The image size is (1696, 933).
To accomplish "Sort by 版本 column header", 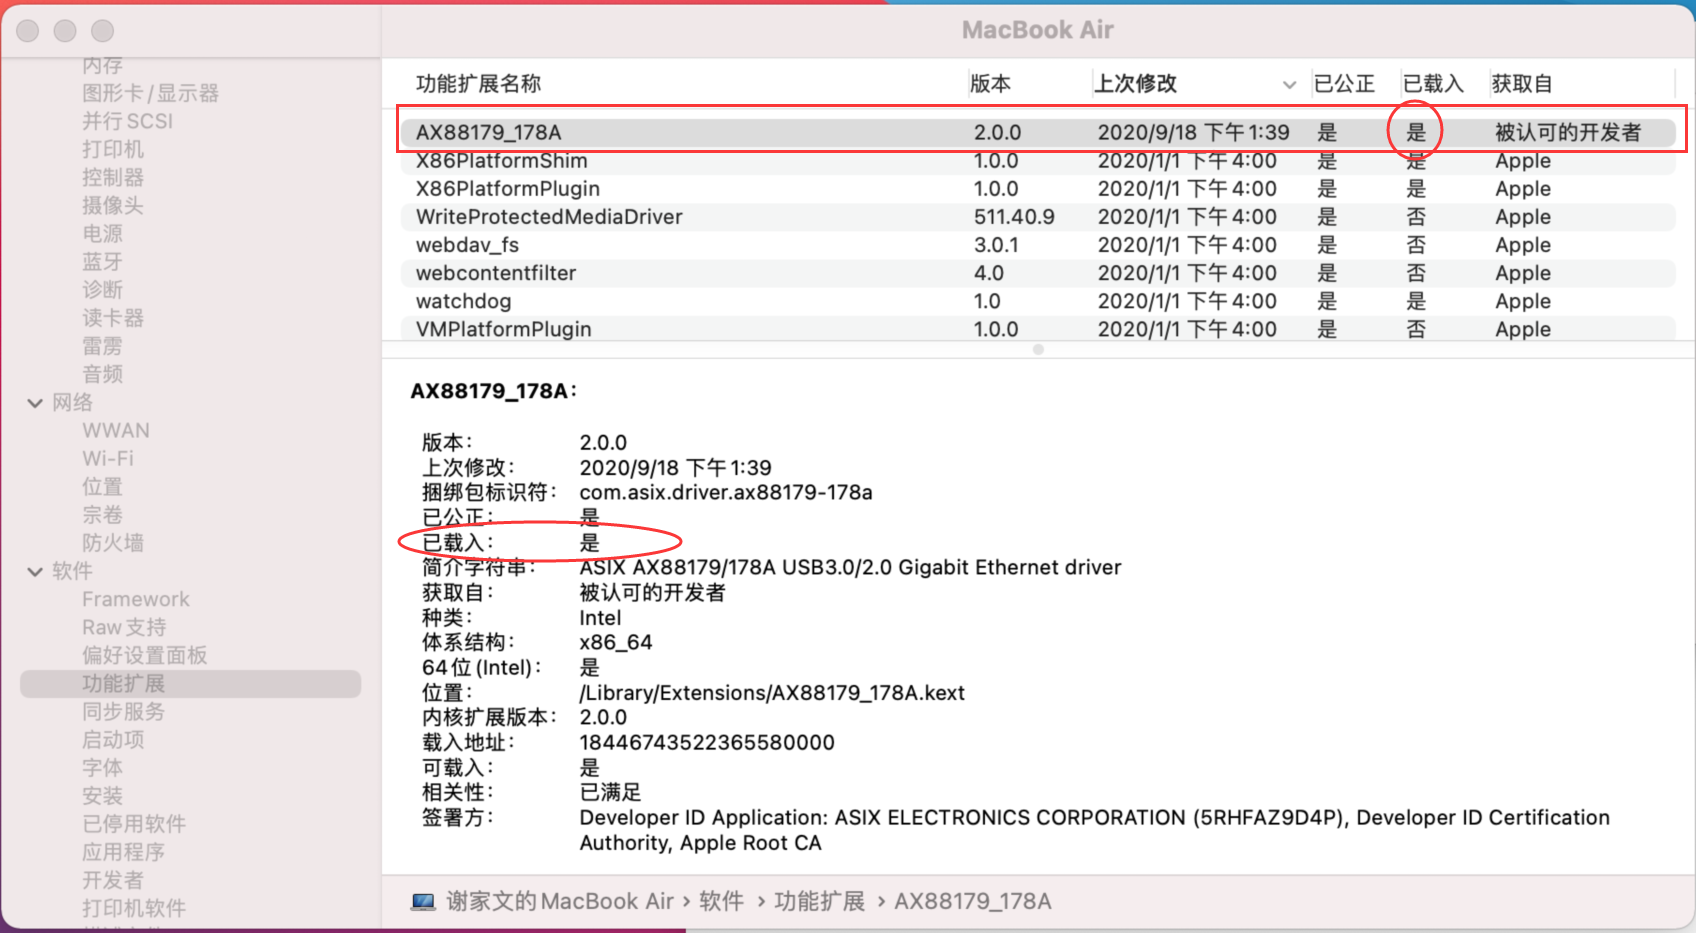I will (990, 84).
